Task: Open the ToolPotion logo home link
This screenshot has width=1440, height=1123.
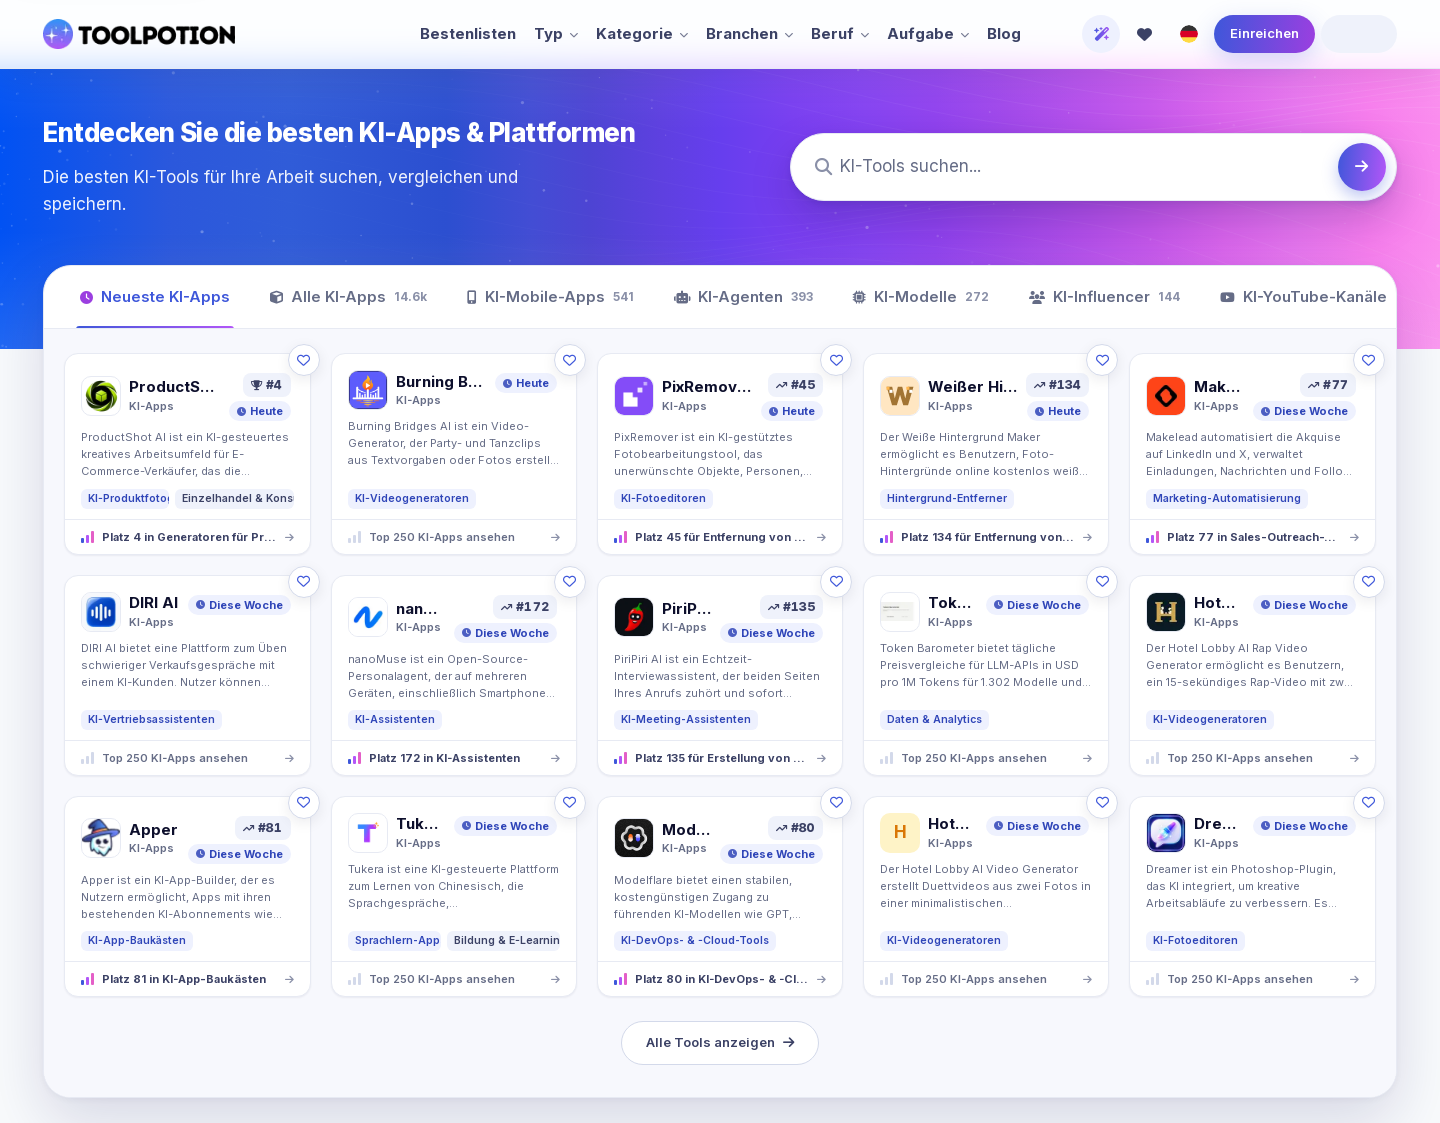Action: (139, 34)
